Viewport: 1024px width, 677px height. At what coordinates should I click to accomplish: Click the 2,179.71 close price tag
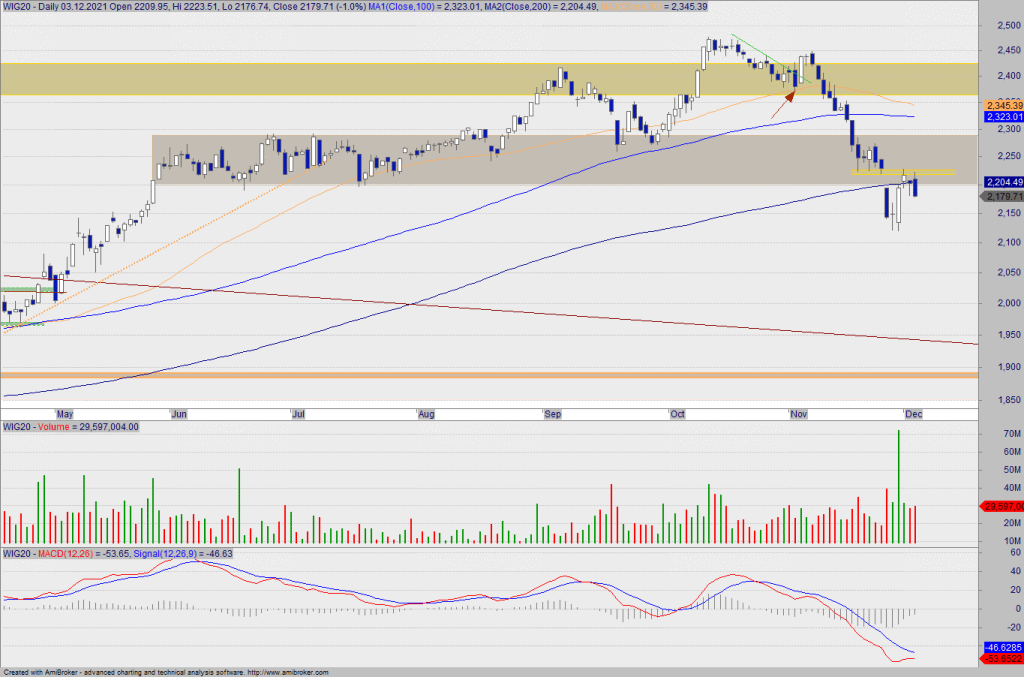[x=1003, y=197]
